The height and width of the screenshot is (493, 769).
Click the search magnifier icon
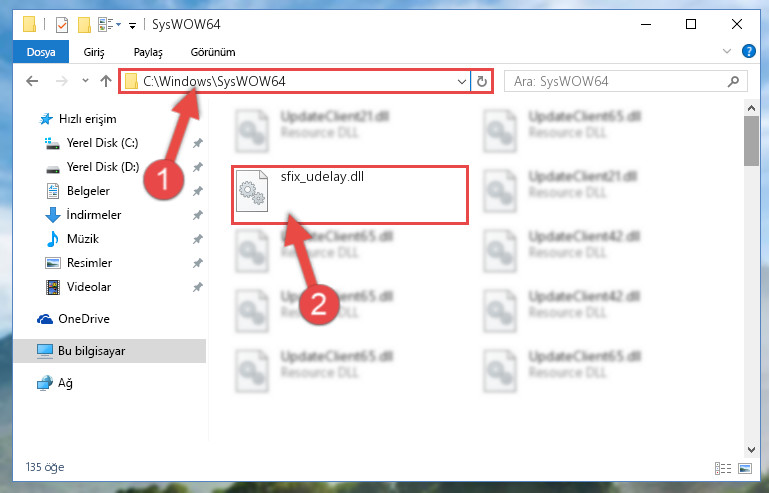click(x=733, y=81)
